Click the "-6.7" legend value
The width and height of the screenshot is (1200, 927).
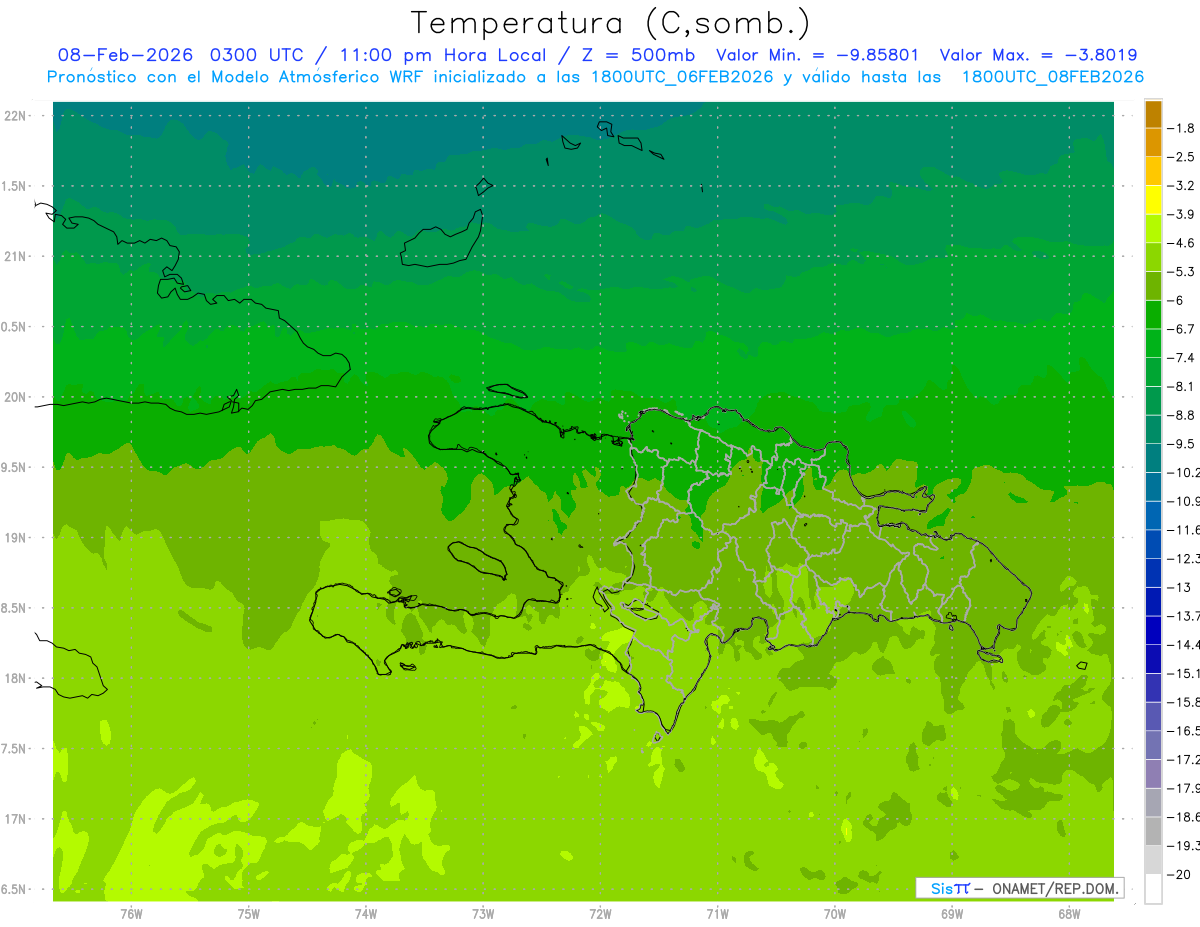[1181, 329]
